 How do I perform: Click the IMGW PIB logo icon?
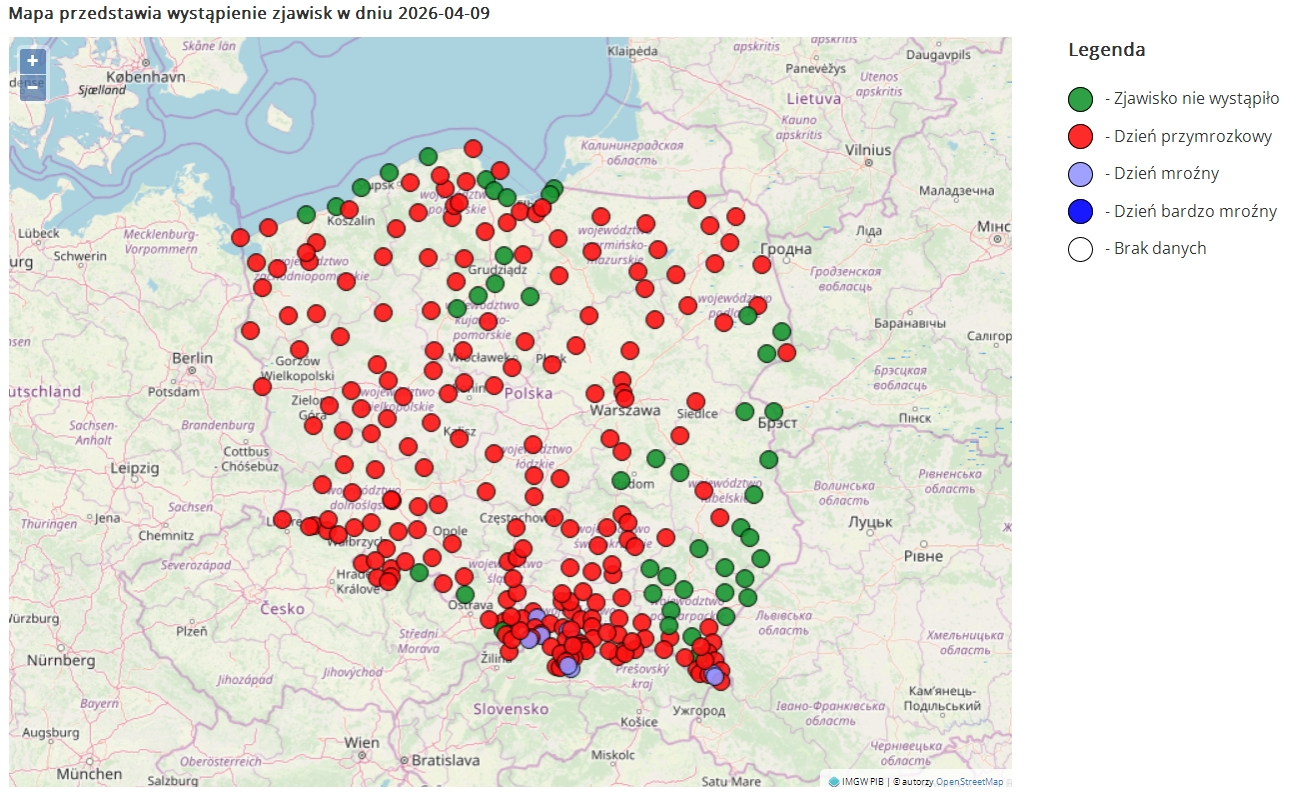(x=834, y=781)
